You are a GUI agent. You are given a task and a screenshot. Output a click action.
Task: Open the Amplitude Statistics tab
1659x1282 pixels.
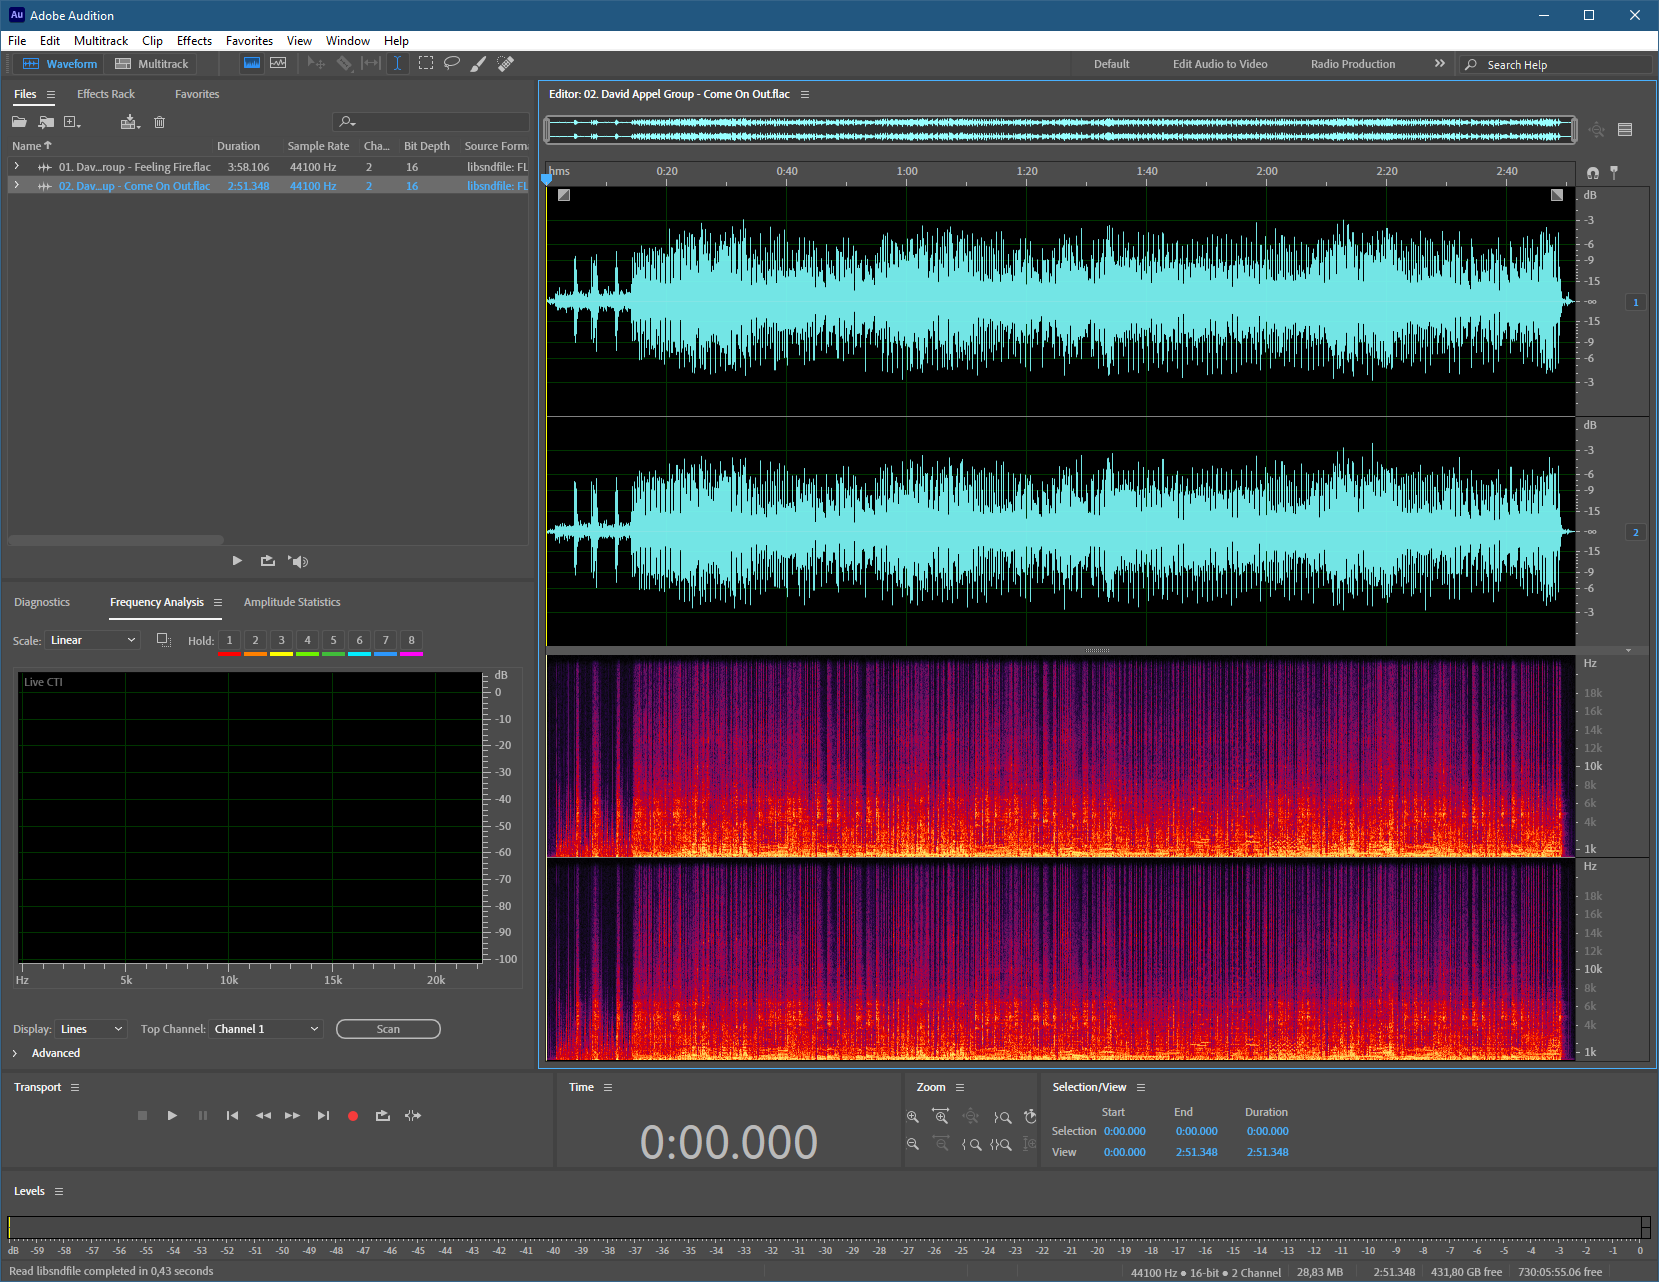(x=292, y=602)
